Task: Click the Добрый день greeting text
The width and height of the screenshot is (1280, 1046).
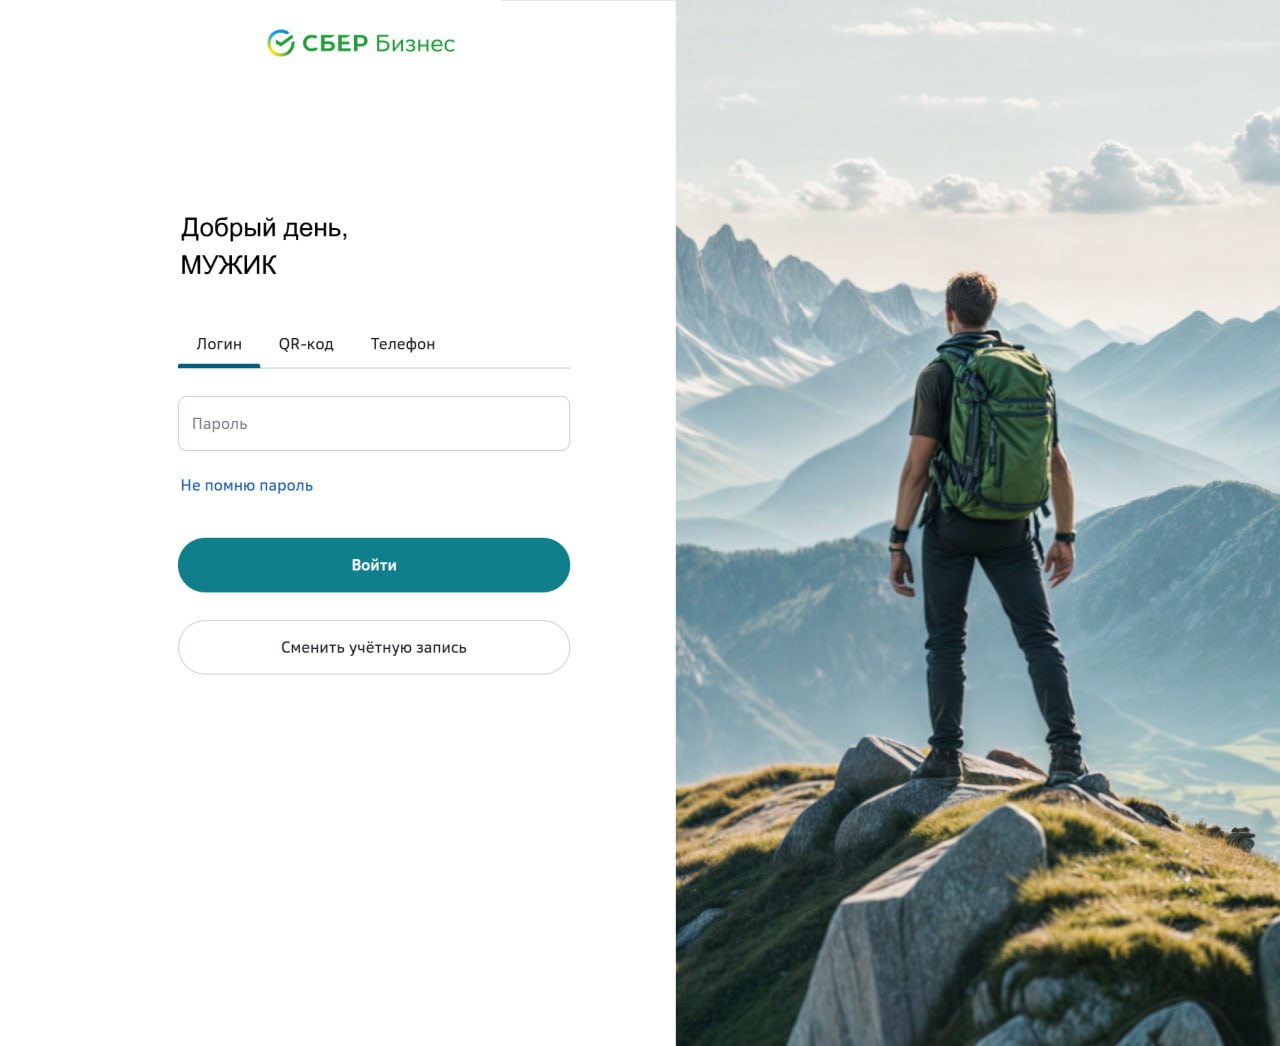Action: tap(264, 228)
